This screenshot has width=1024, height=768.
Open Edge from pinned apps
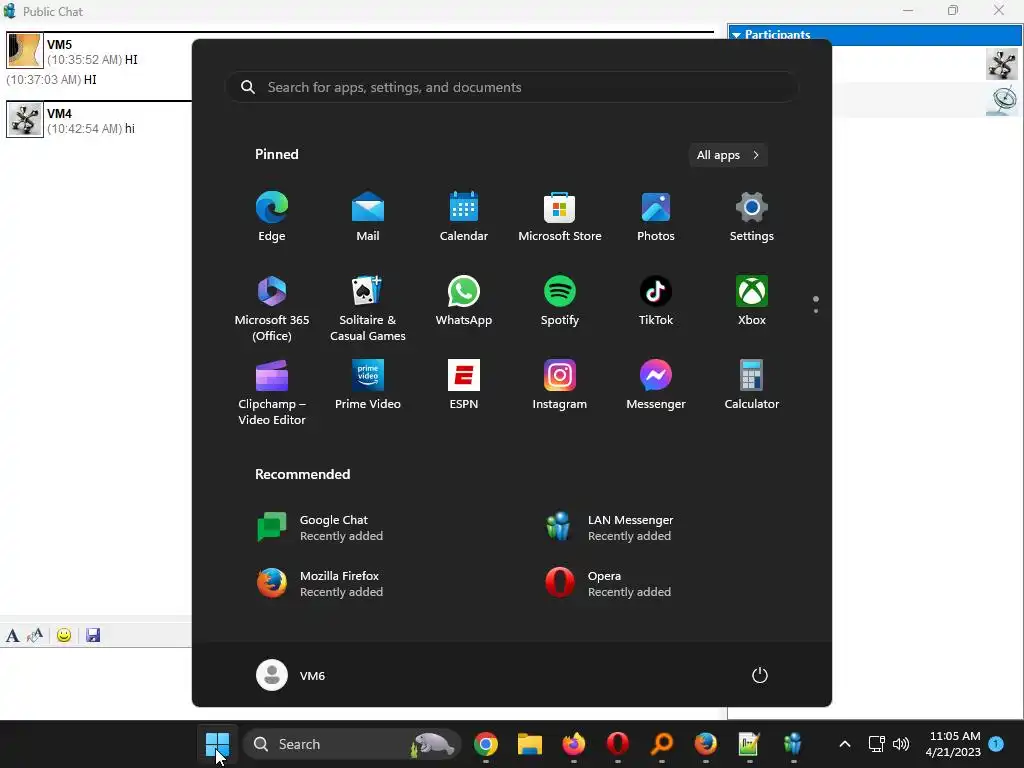272,216
